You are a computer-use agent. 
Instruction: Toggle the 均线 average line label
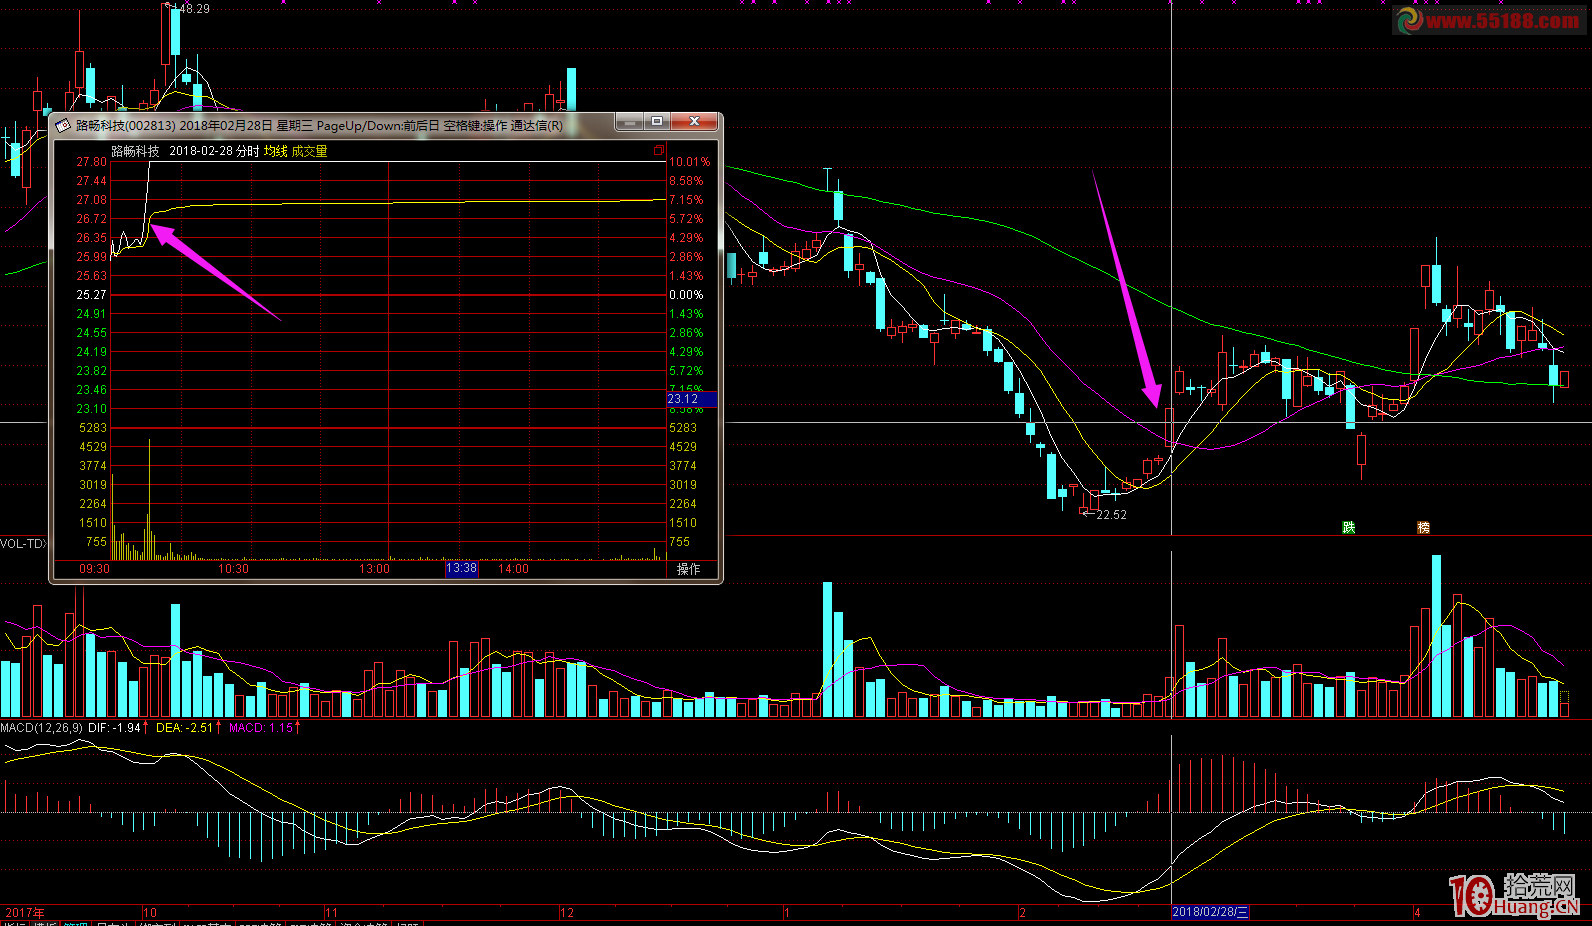275,151
